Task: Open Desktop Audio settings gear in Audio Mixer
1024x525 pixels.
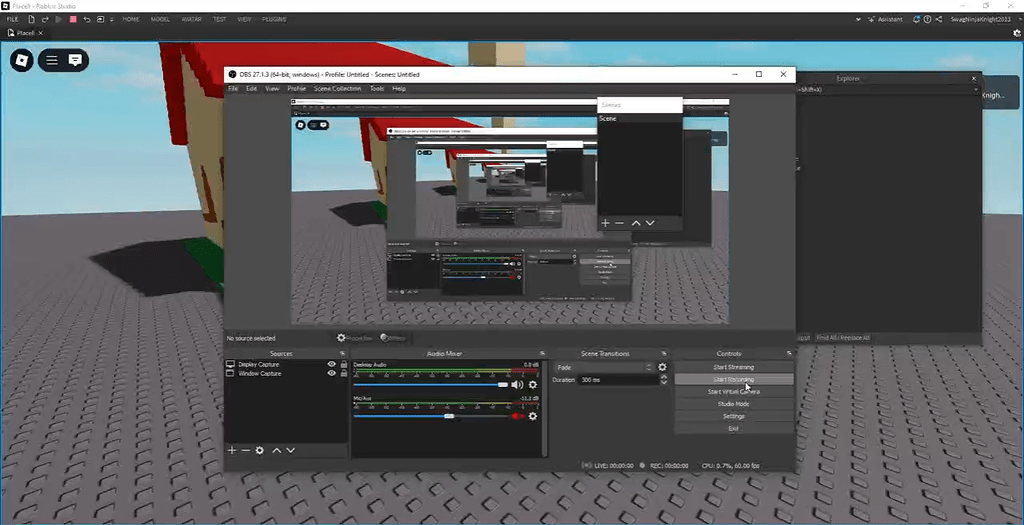Action: tap(533, 385)
